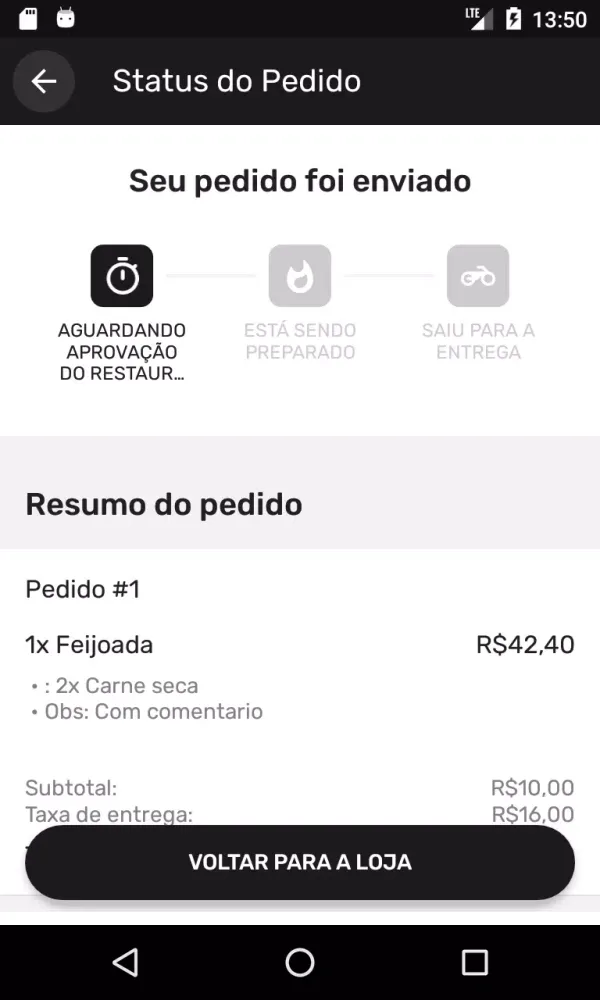Screen dimensions: 600x1000
Task: Tap the Status do Pedido title
Action: pos(237,81)
